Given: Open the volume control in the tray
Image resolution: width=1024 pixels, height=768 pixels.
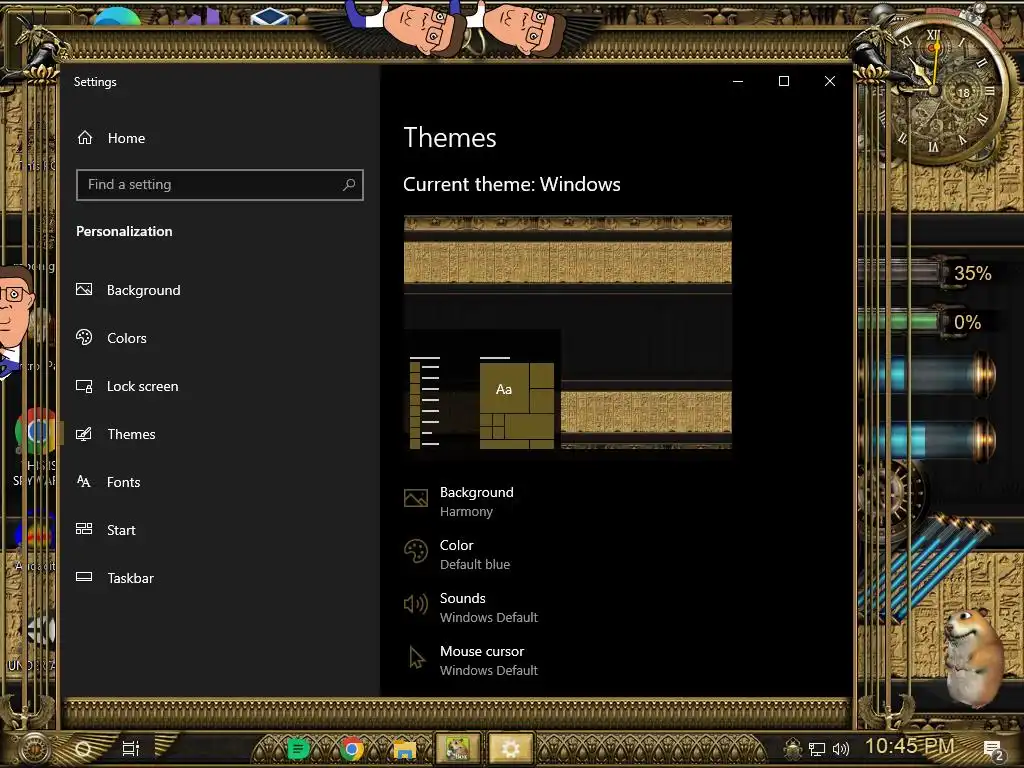Looking at the screenshot, I should (841, 749).
